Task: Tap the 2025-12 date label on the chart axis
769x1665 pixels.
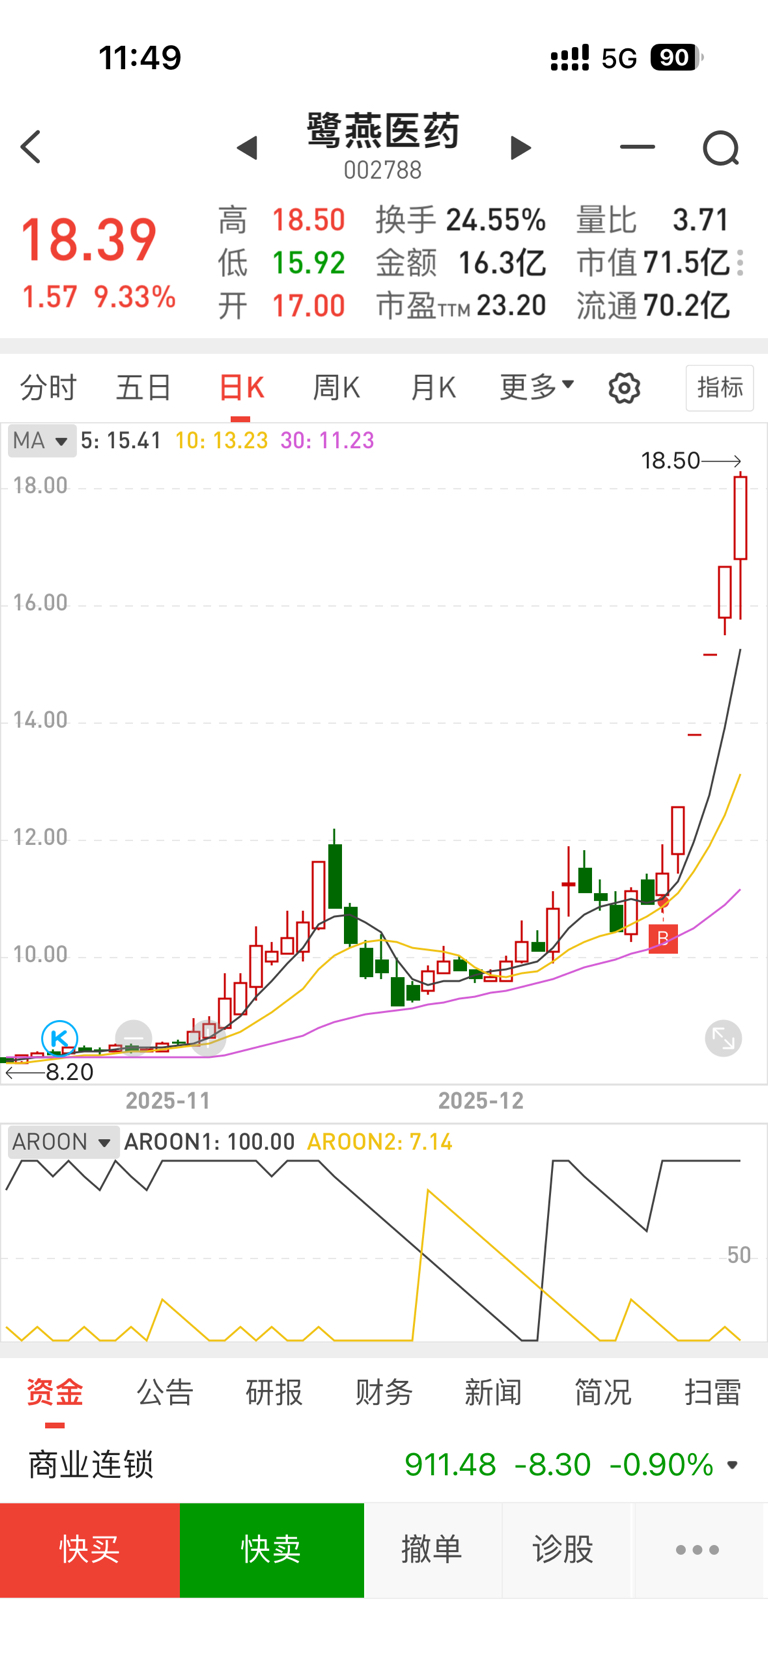Action: click(x=481, y=1101)
